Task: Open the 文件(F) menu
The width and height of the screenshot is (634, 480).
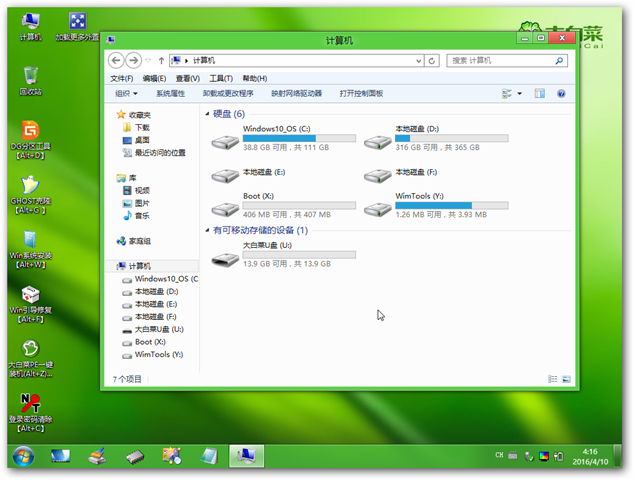Action: (121, 78)
